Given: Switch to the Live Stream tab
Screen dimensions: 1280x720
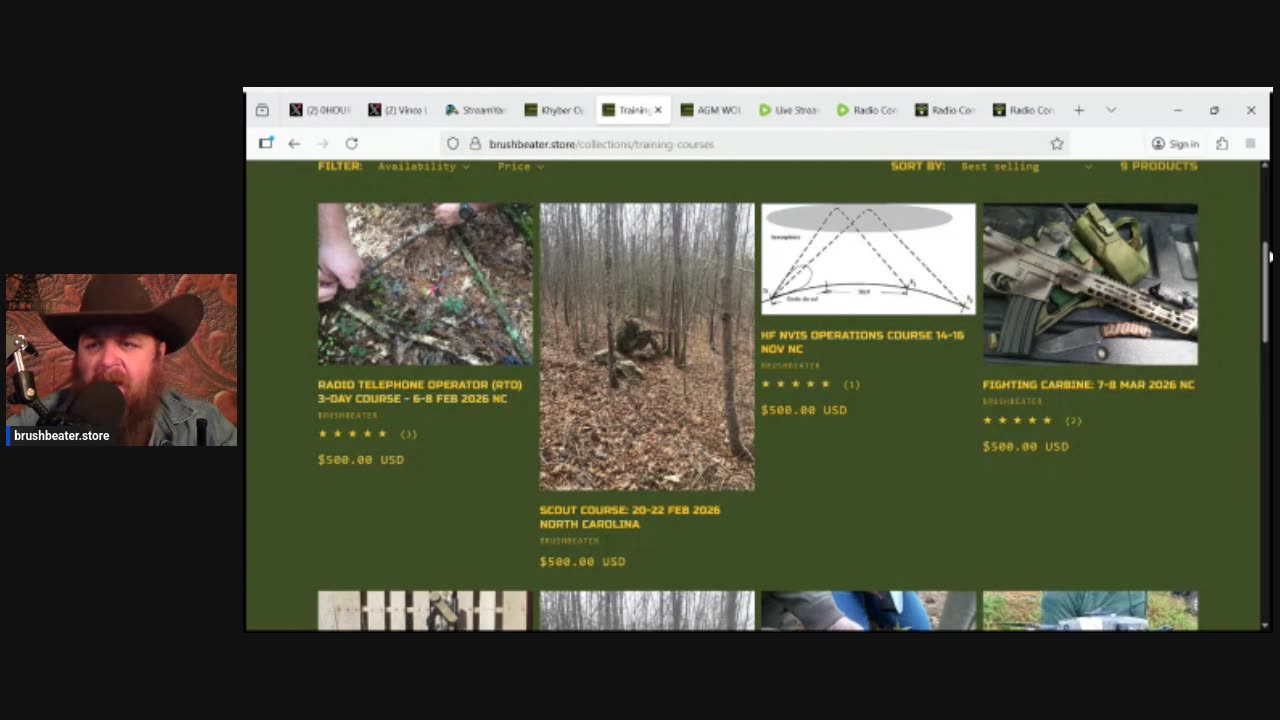Looking at the screenshot, I should 788,110.
